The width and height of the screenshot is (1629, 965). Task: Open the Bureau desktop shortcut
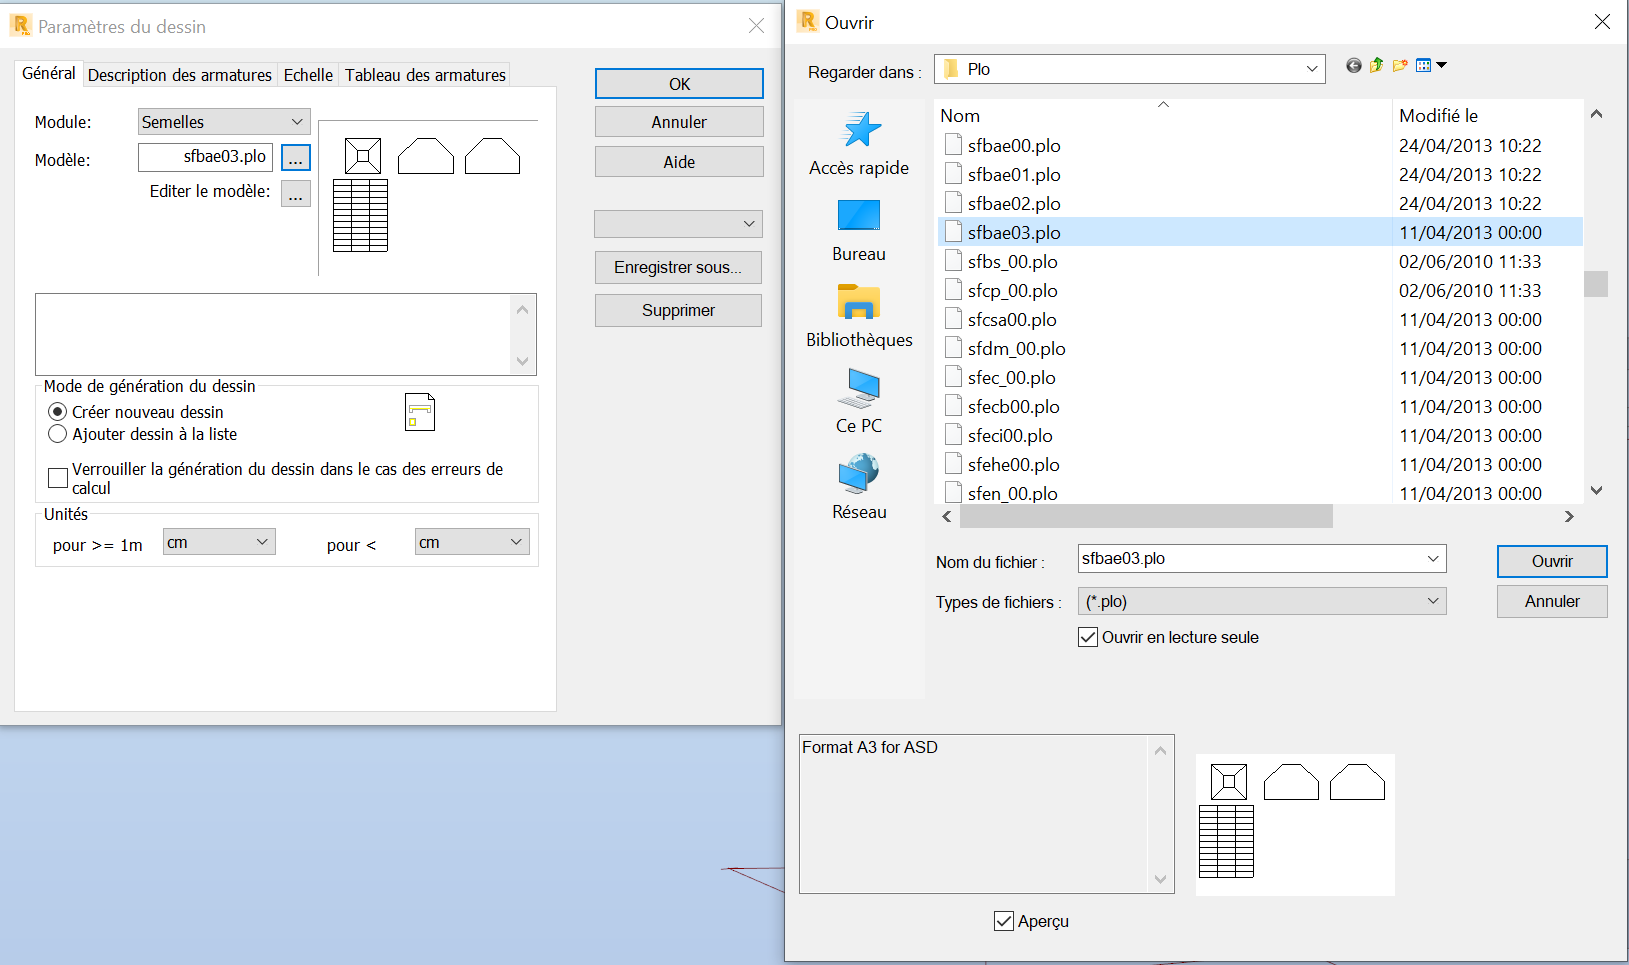pyautogui.click(x=859, y=216)
